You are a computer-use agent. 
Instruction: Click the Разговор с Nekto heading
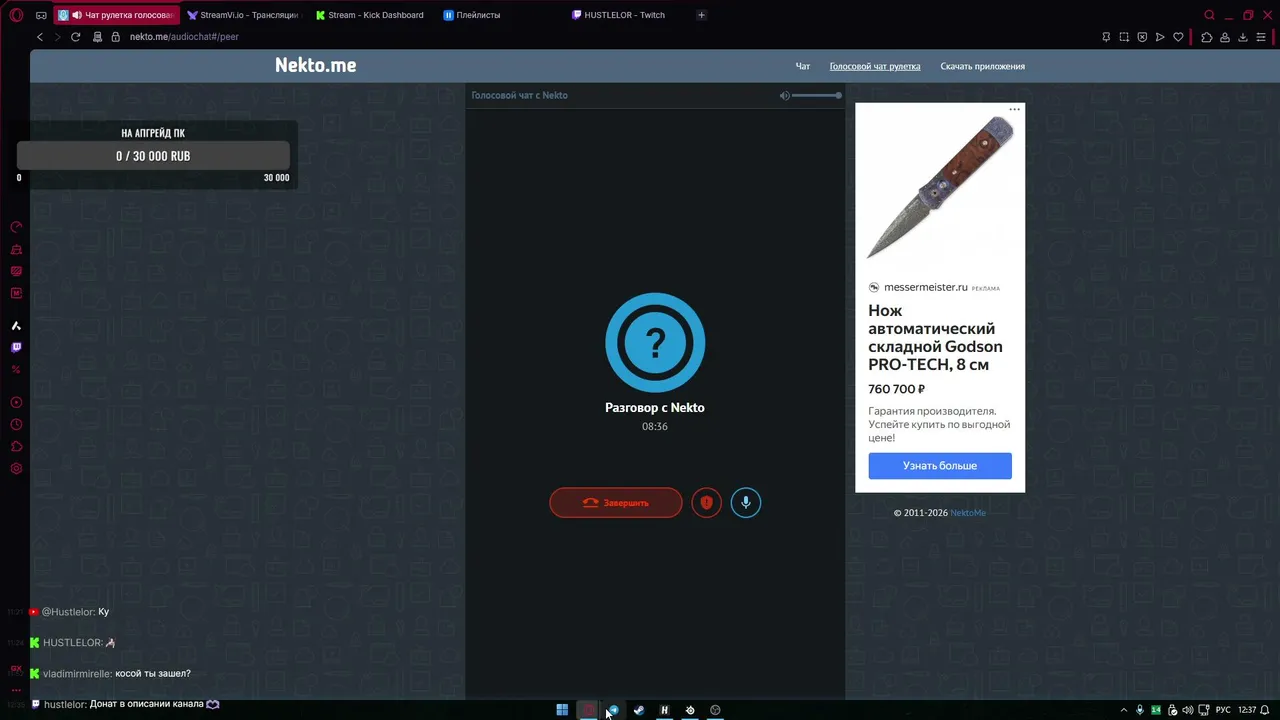pyautogui.click(x=655, y=408)
